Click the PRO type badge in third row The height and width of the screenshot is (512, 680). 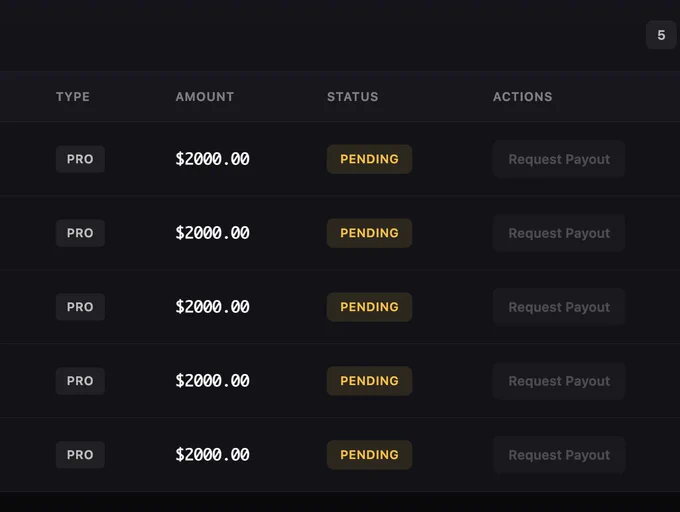point(80,307)
